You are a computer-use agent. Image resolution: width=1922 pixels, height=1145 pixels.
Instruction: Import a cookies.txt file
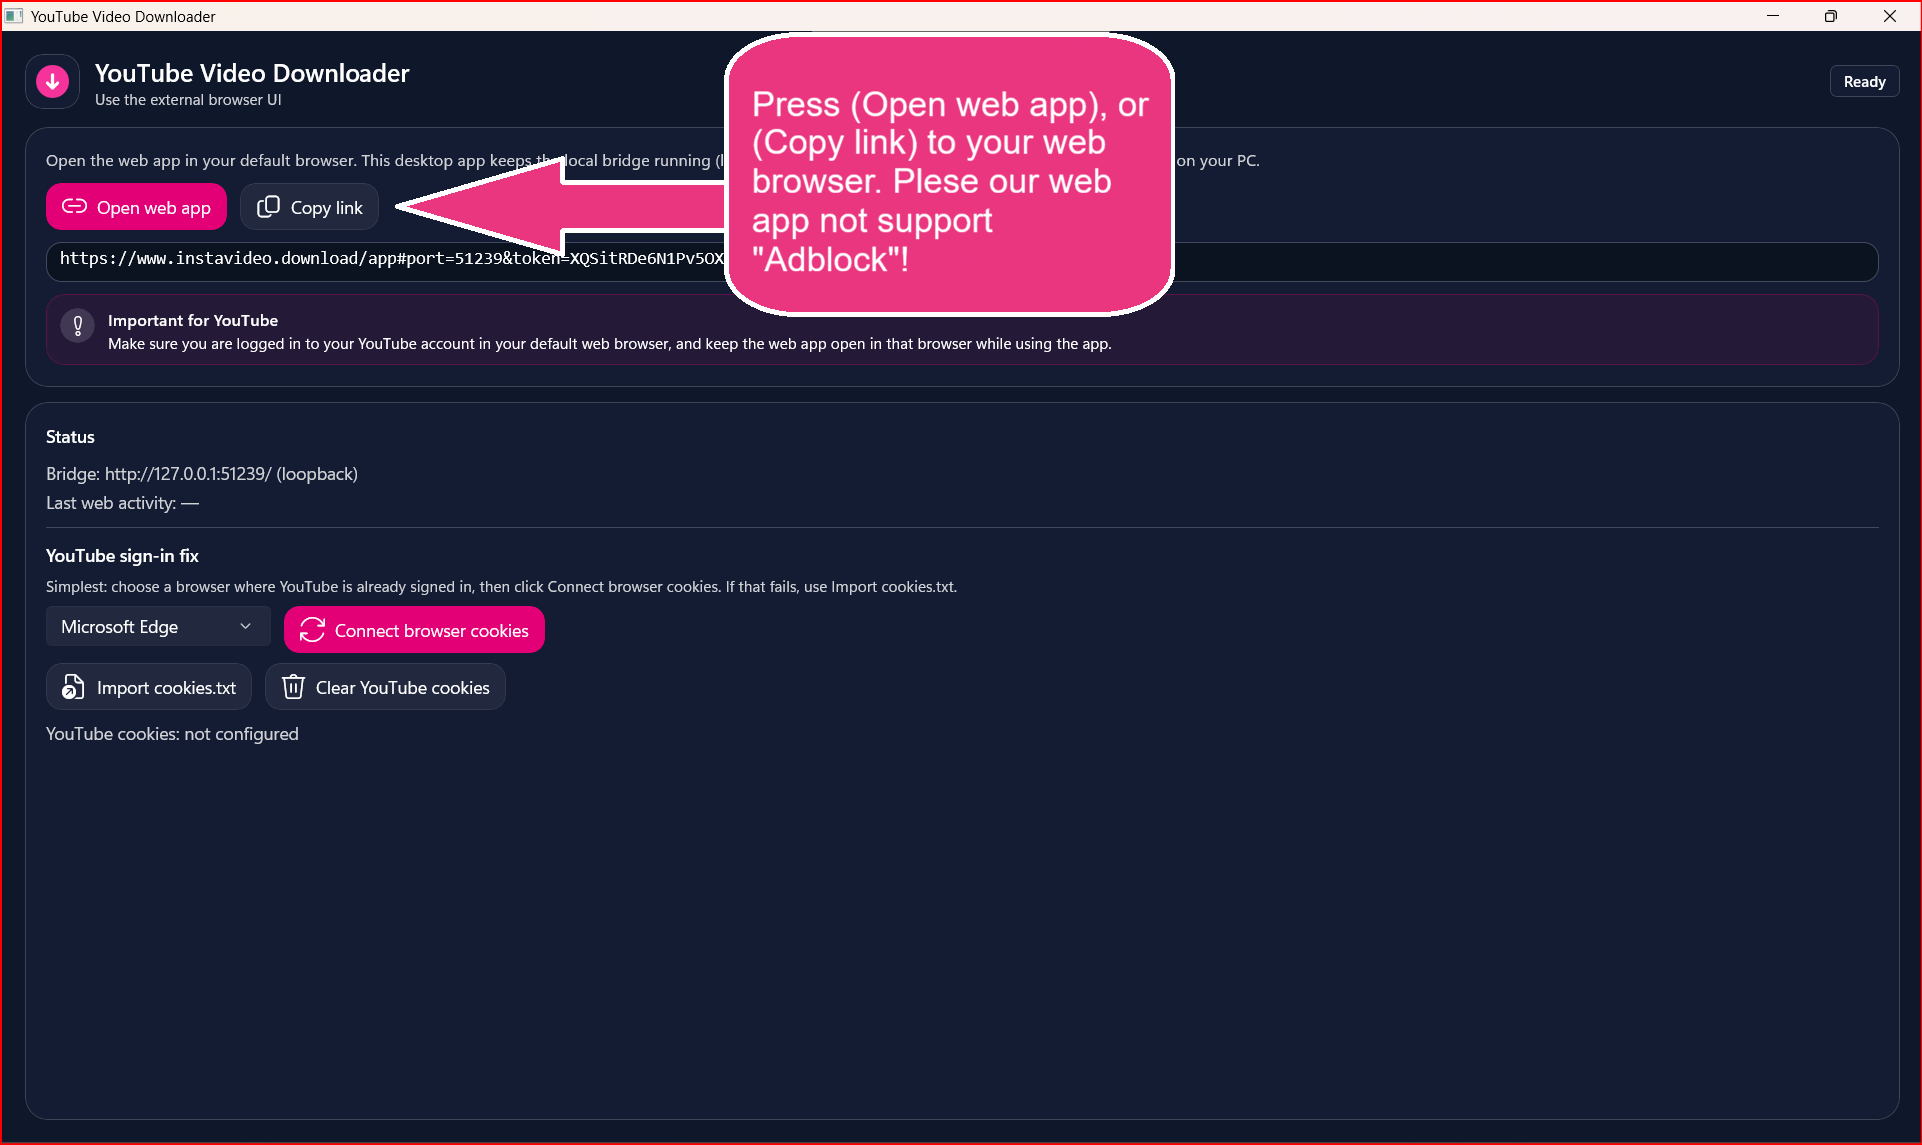coord(149,687)
